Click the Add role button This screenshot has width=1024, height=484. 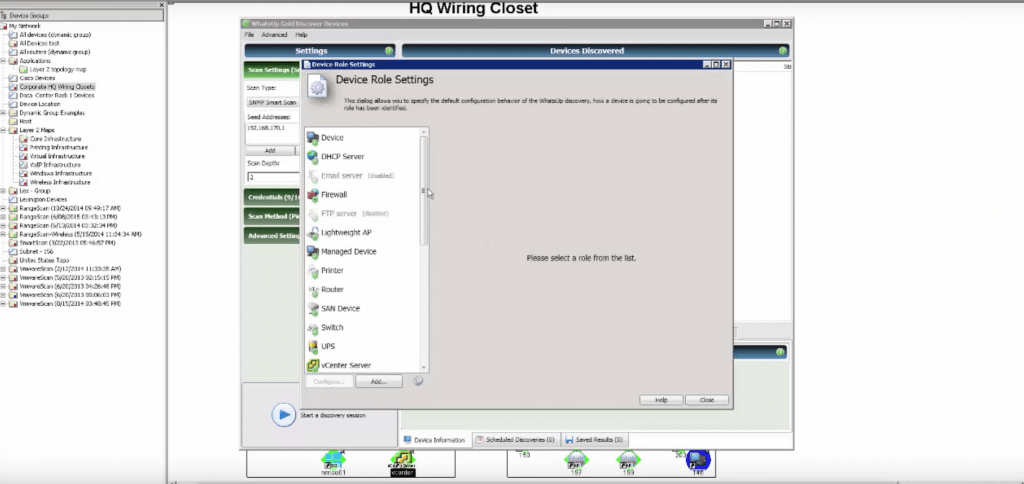tap(379, 381)
